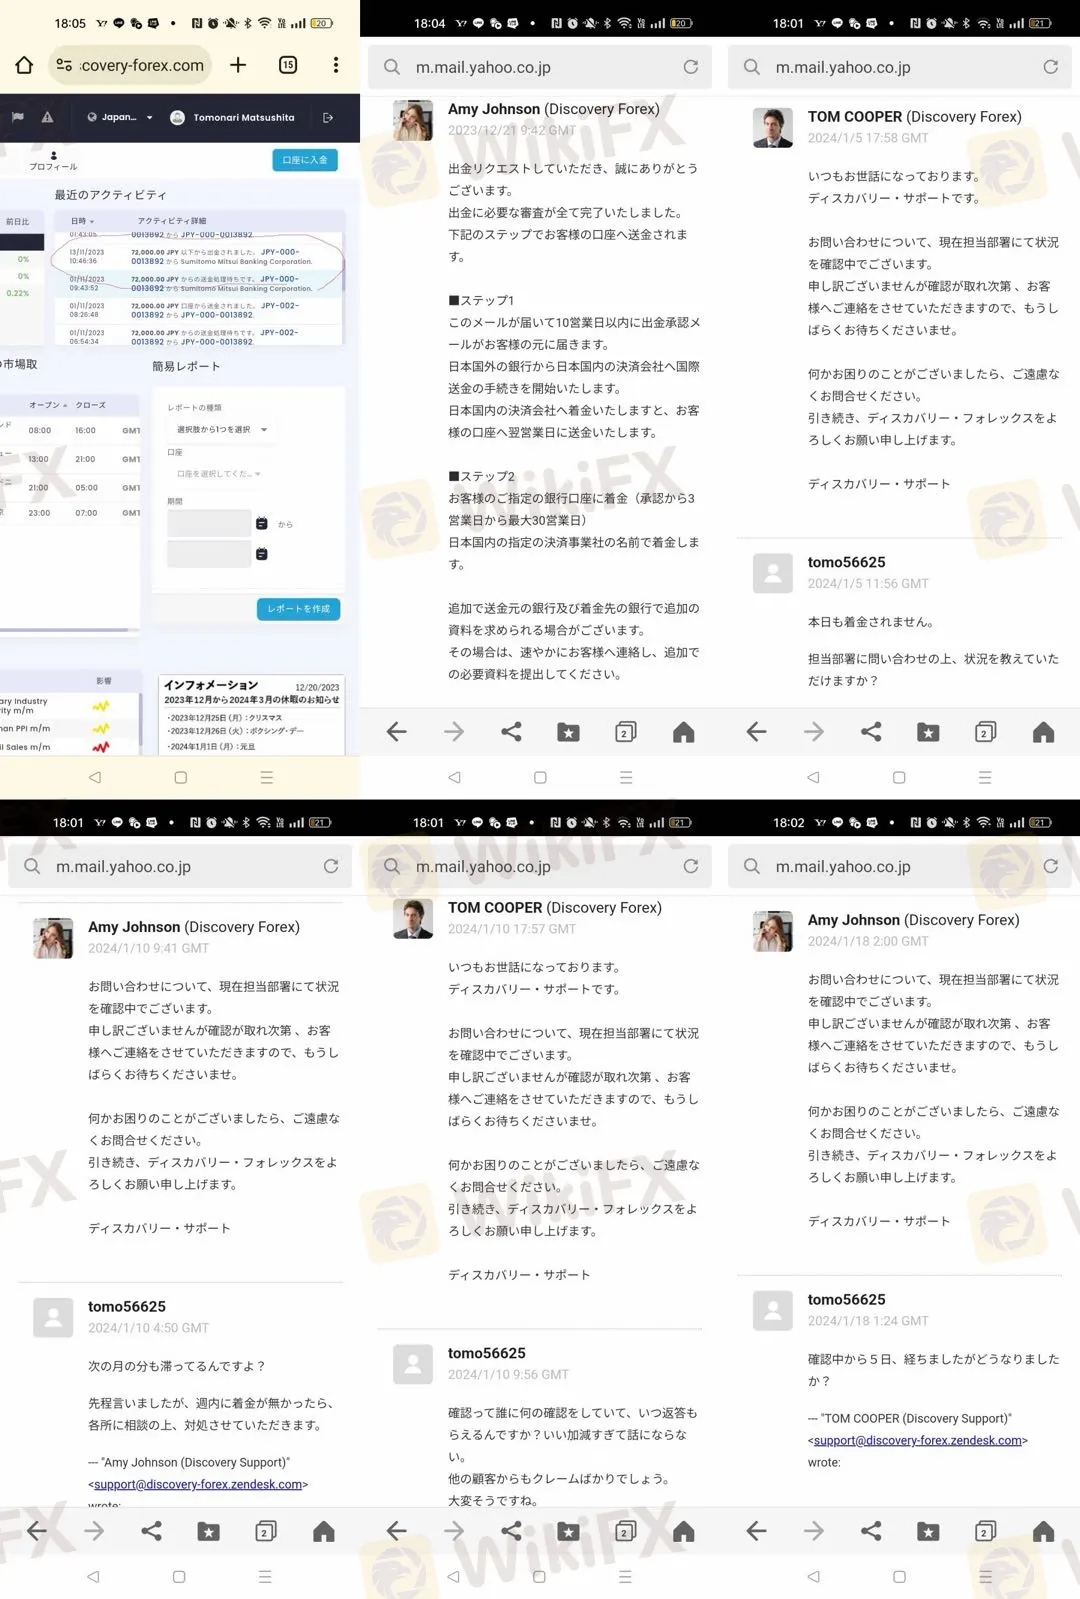Open a new tab with the plus icon
Screen dimensions: 1080x1599
pyautogui.click(x=238, y=65)
